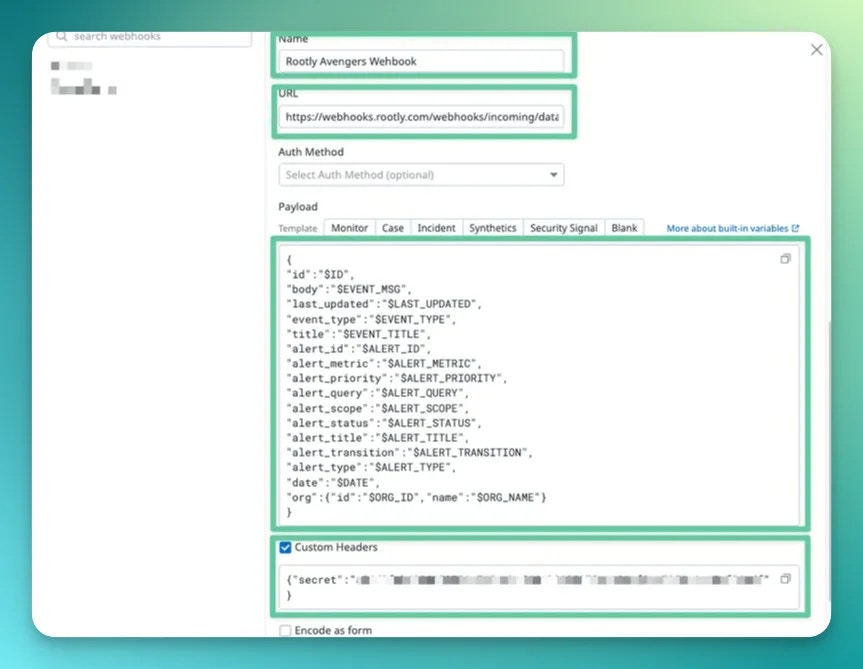Click the dialog vertical scrollbar
The width and height of the screenshot is (863, 669).
[829, 462]
